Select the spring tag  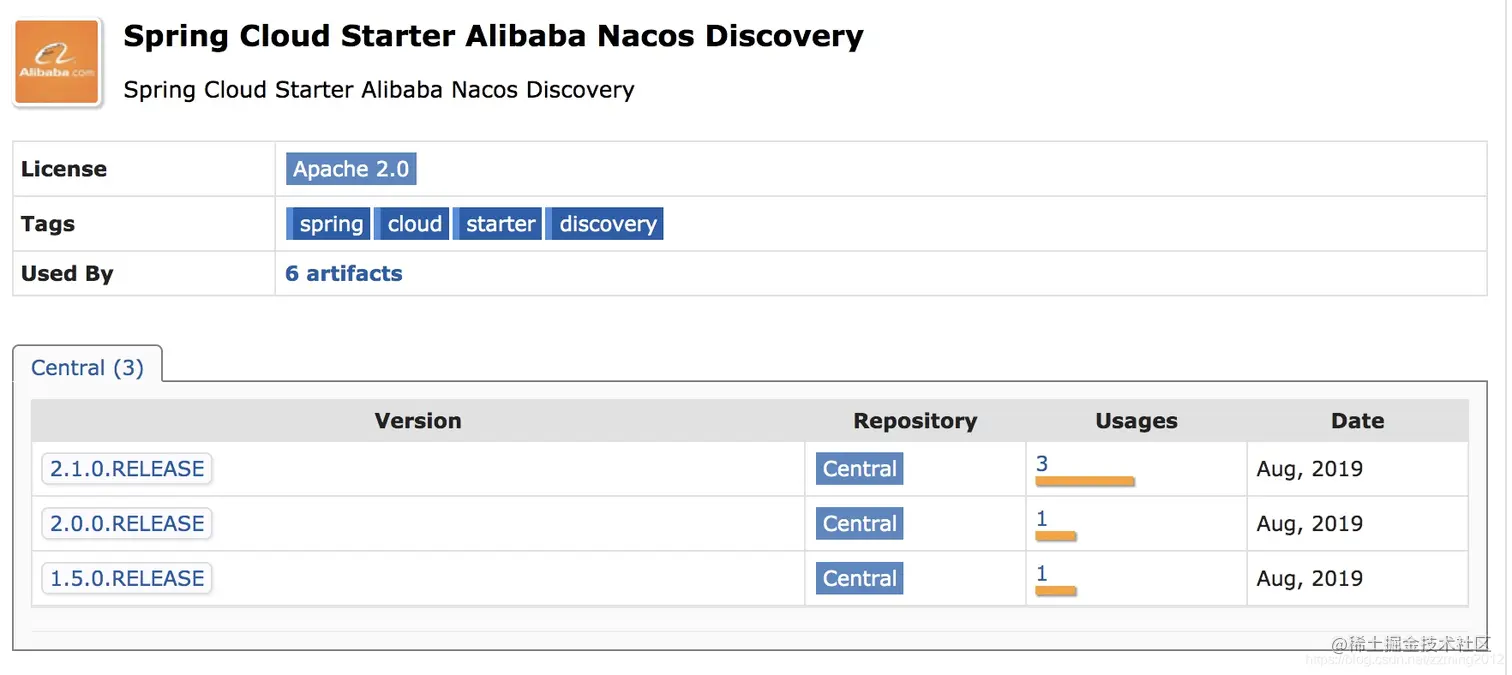[330, 224]
